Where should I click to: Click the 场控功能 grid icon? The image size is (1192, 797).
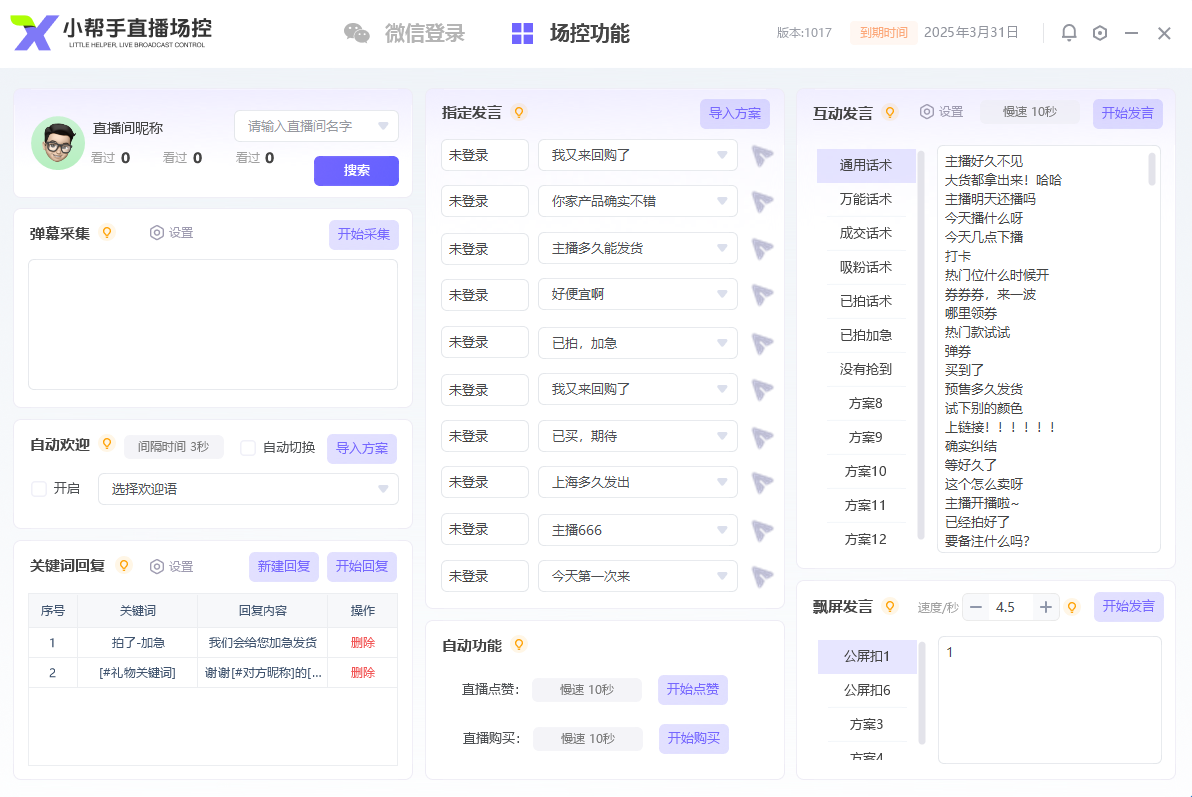(522, 33)
